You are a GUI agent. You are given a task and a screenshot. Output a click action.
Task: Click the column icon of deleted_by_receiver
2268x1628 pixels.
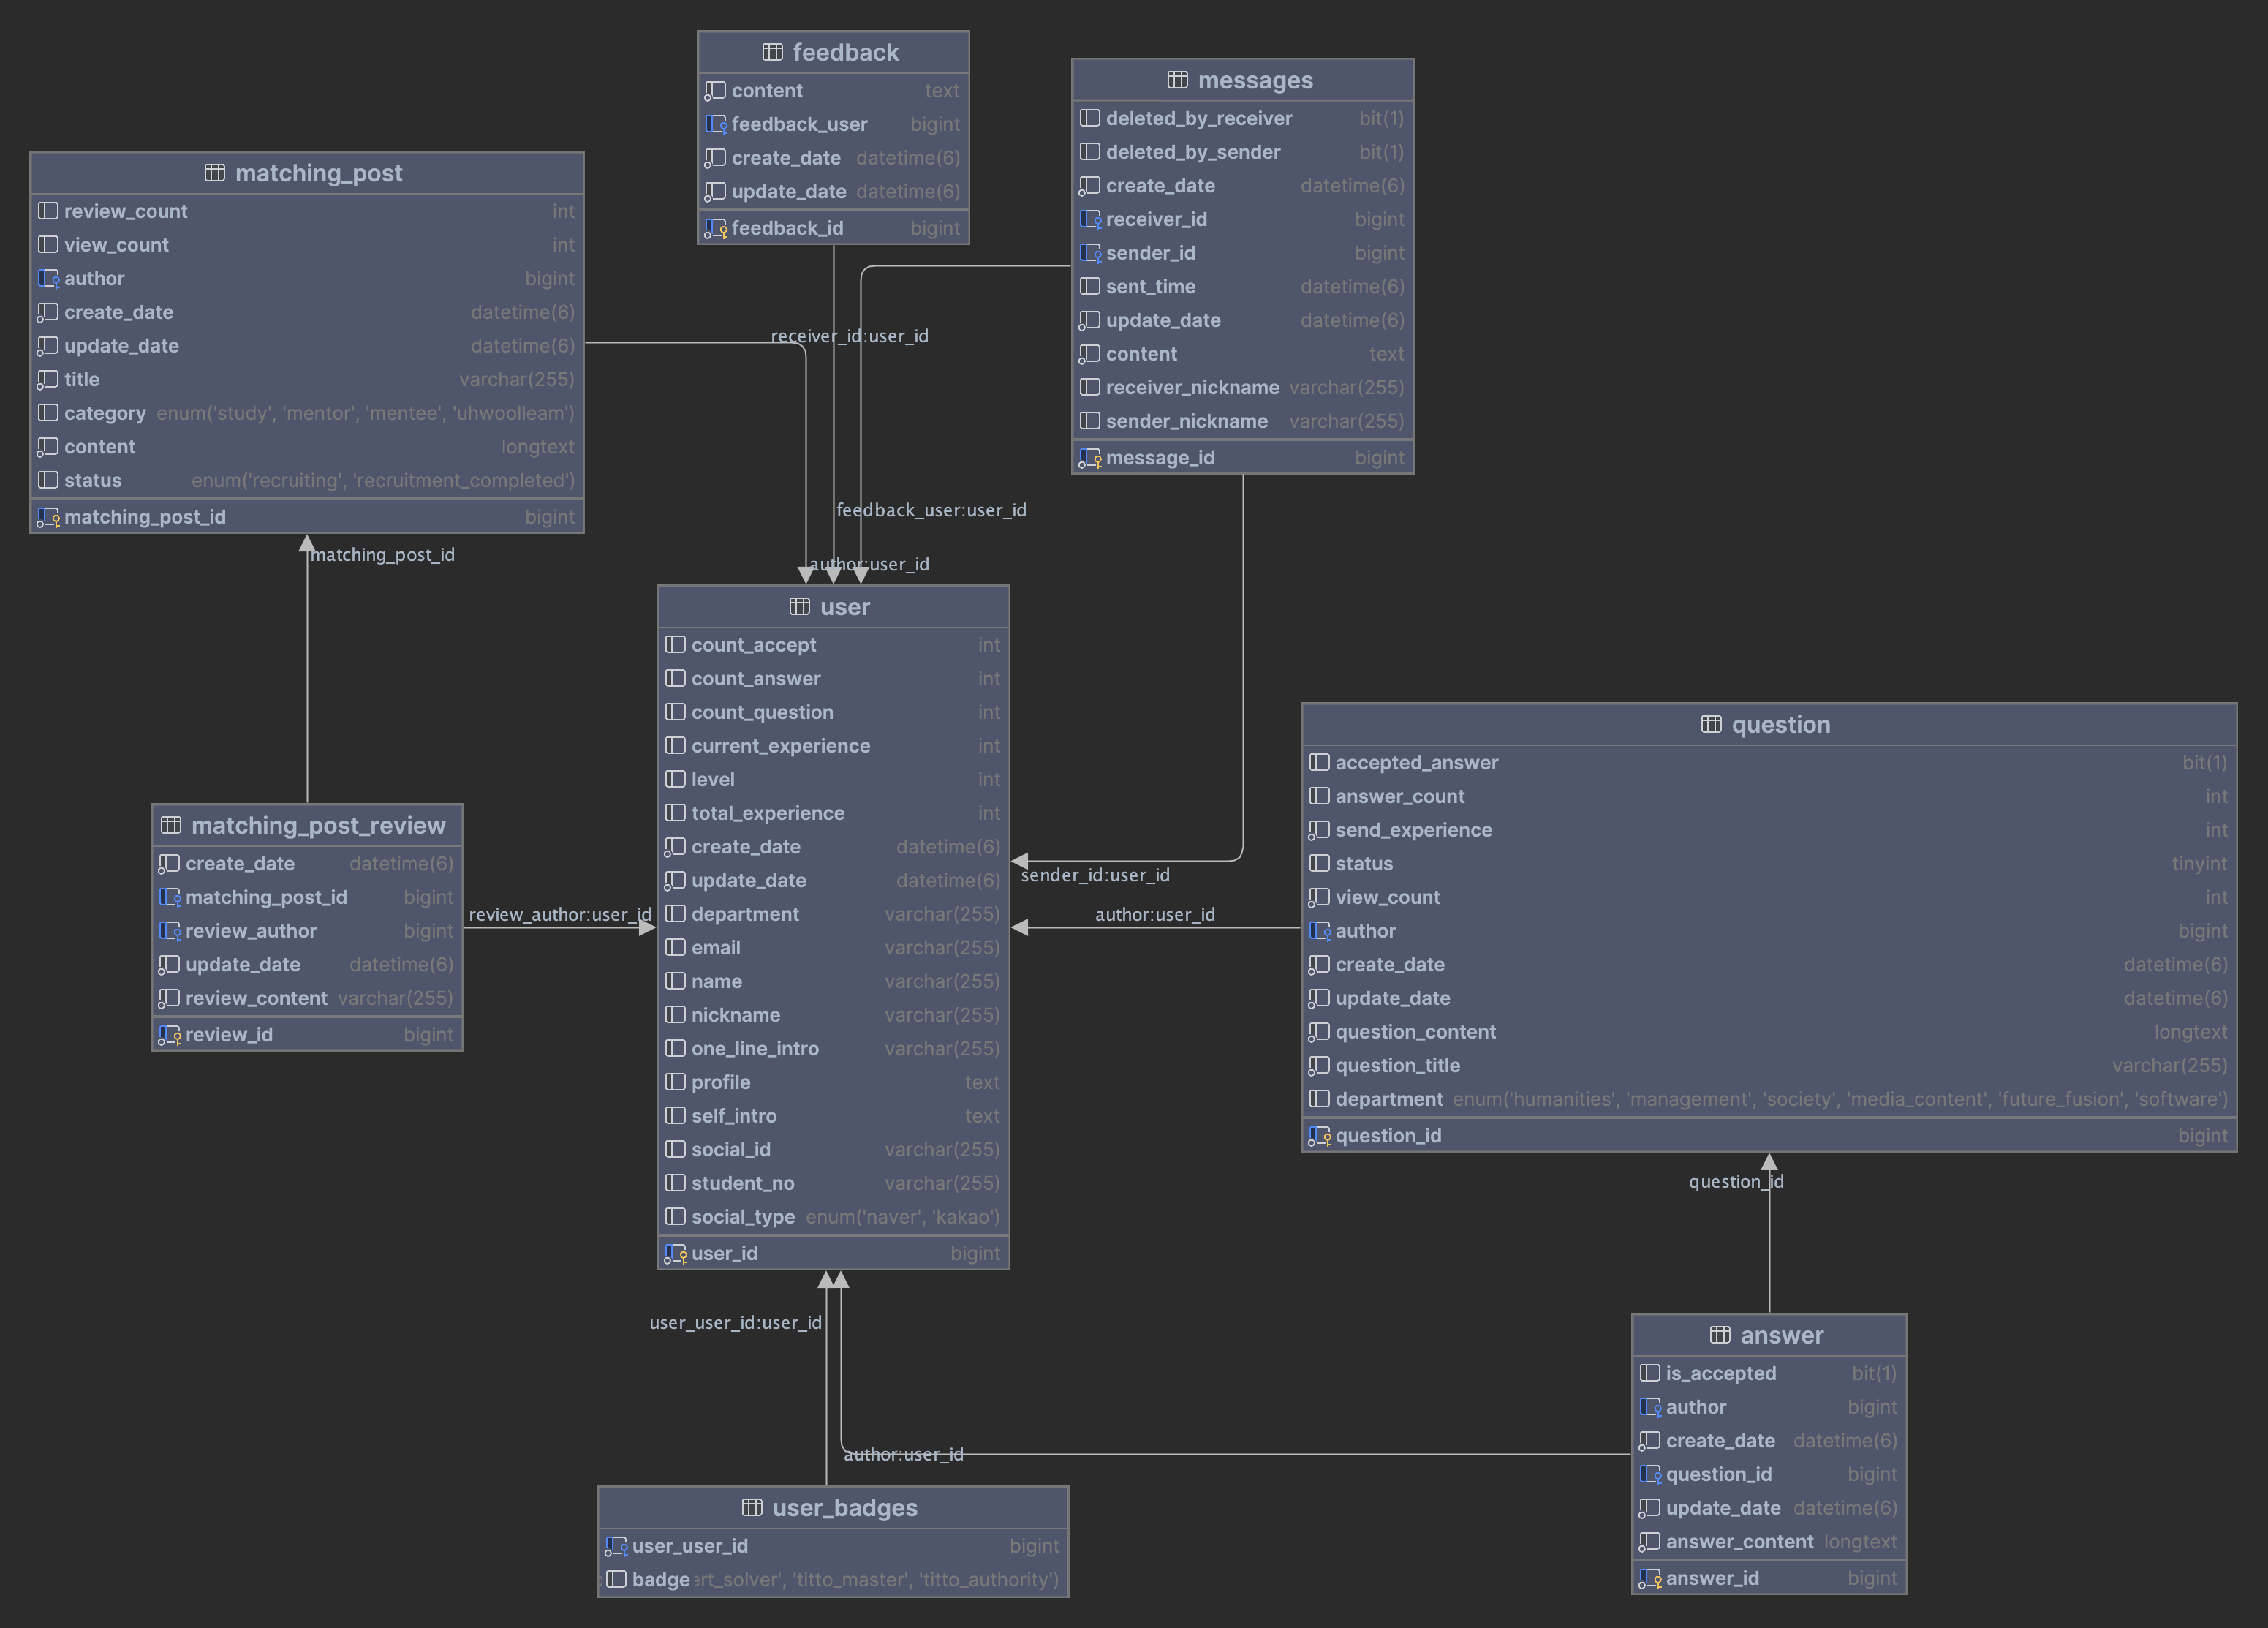tap(1090, 118)
